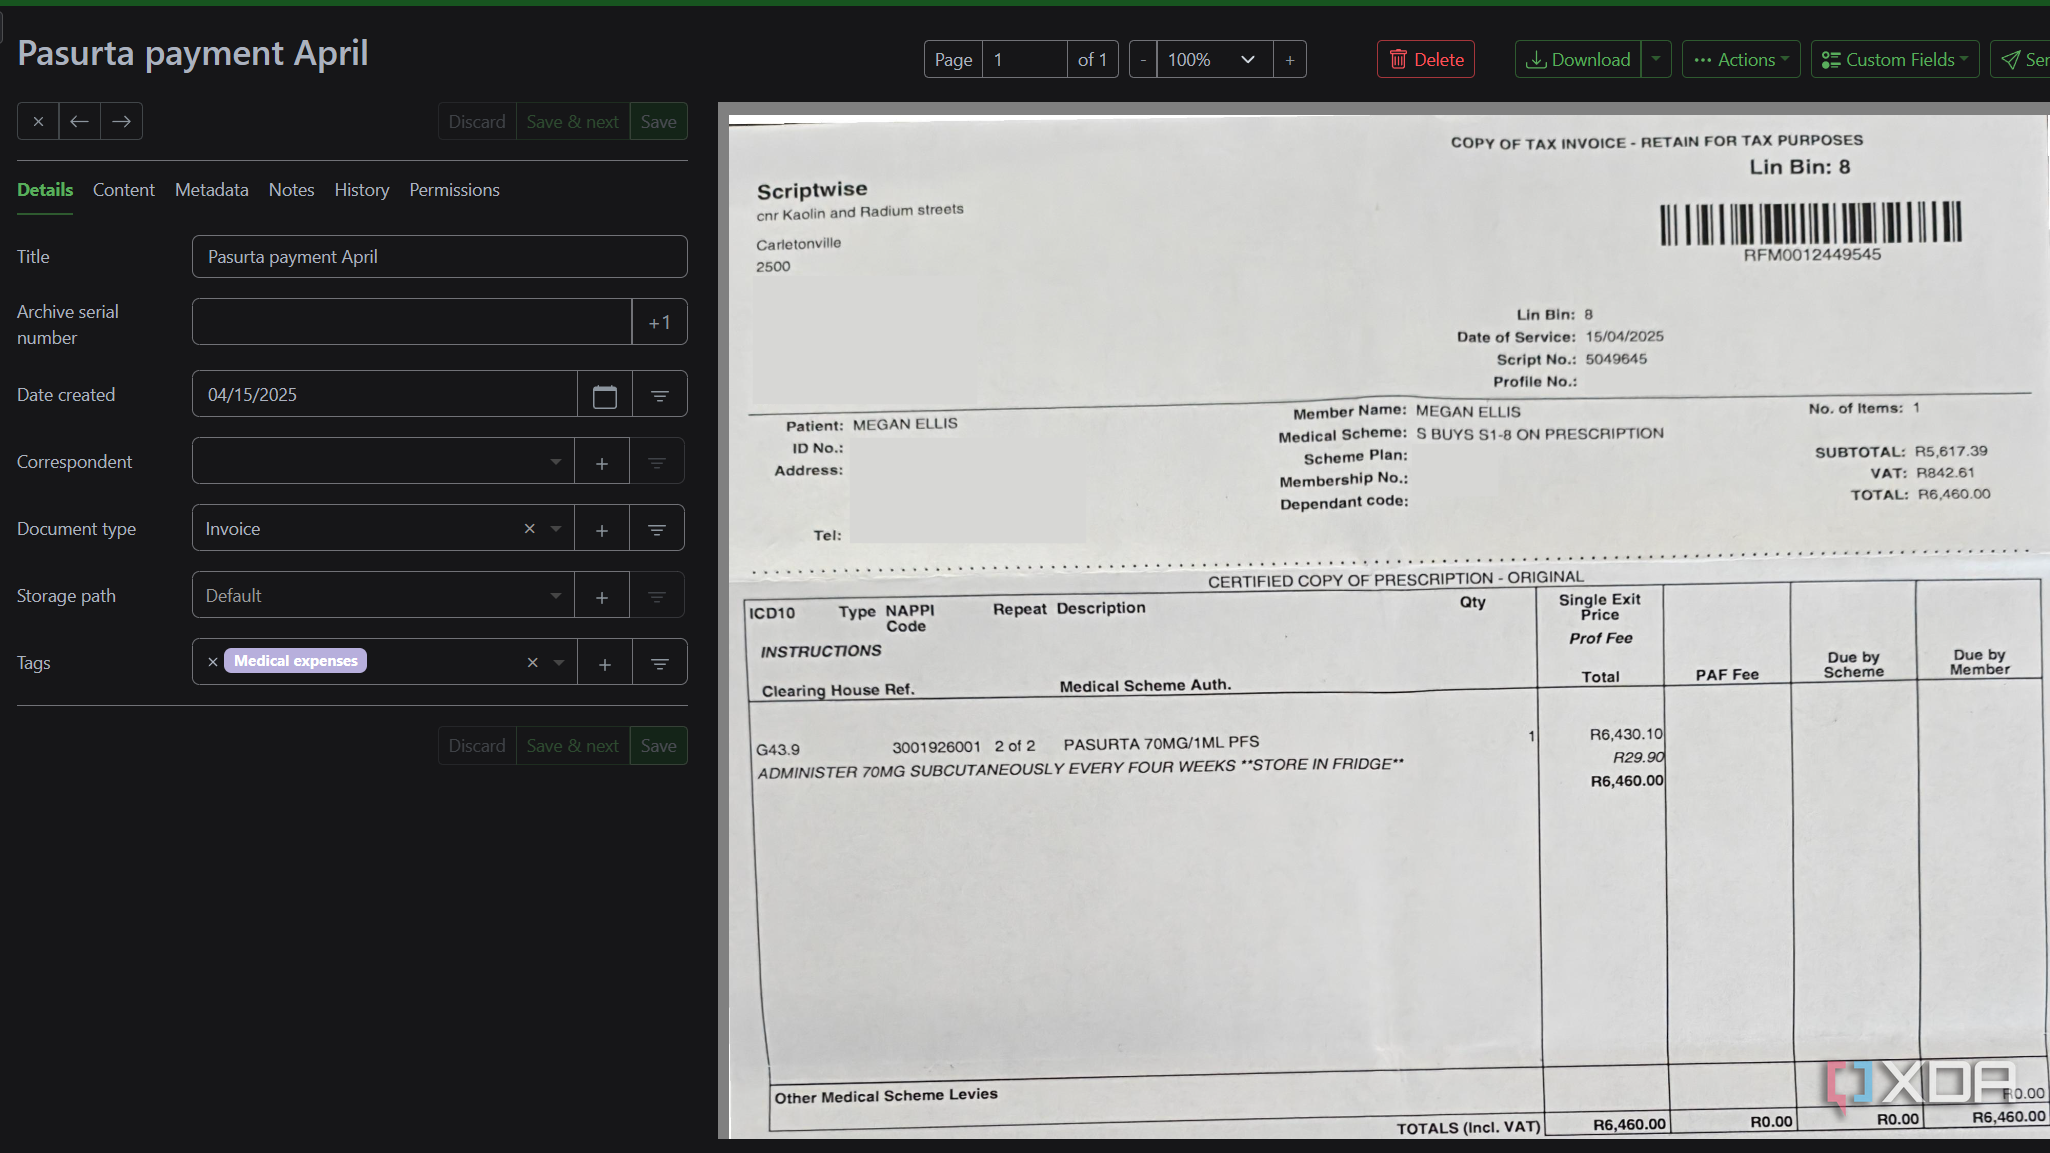The image size is (2050, 1153).
Task: Open the Permissions tab
Action: 455,190
